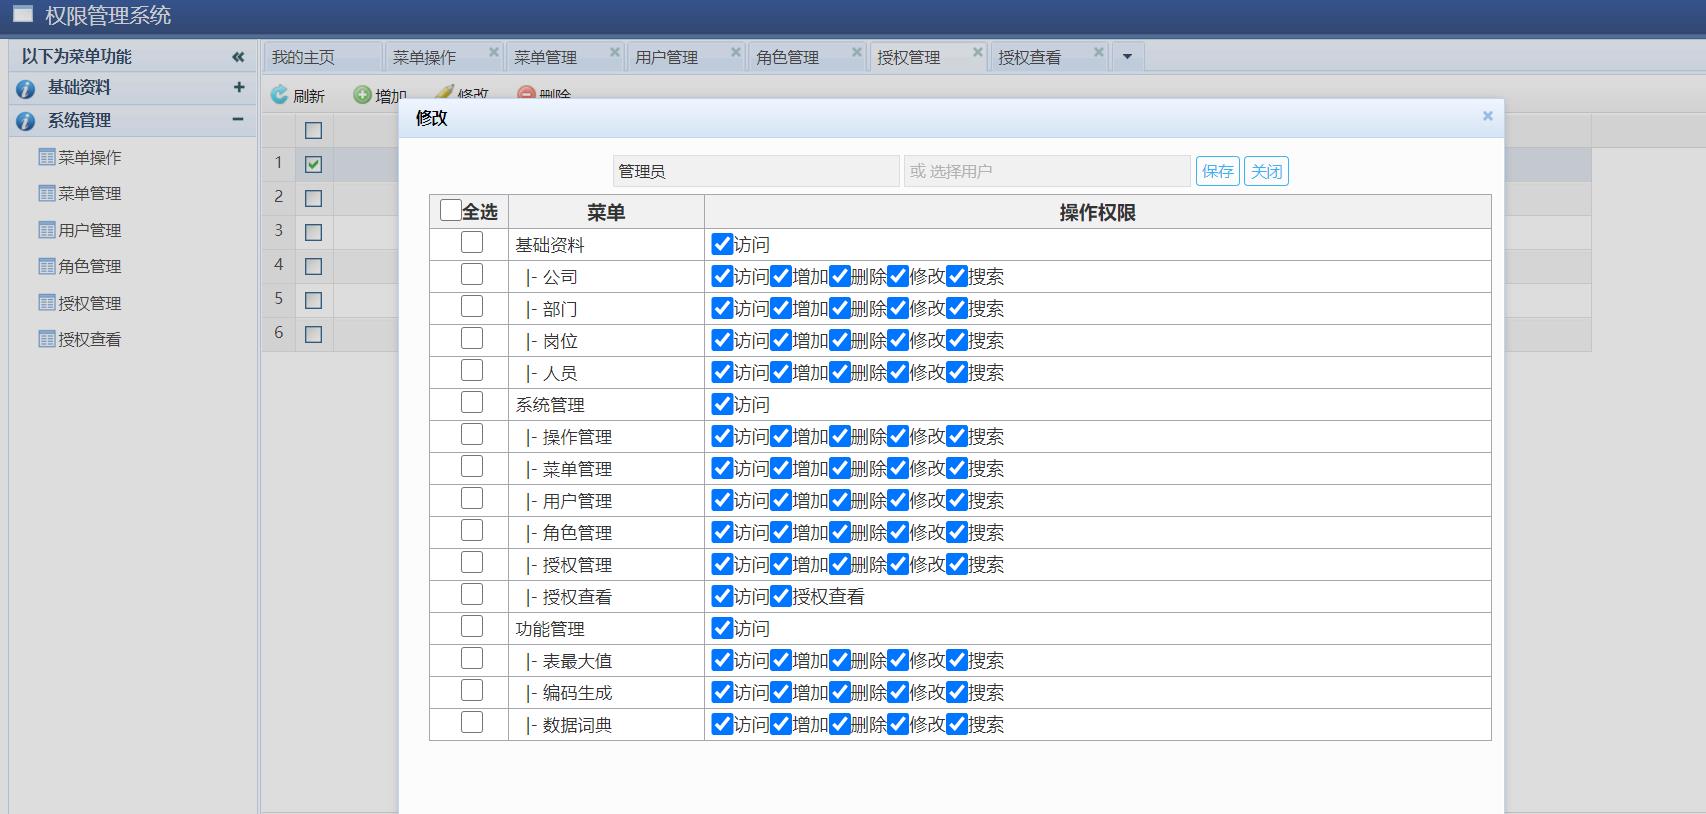The image size is (1706, 814).
Task: Click the grid icon for 角色管理 sidebar item
Action: pyautogui.click(x=46, y=266)
